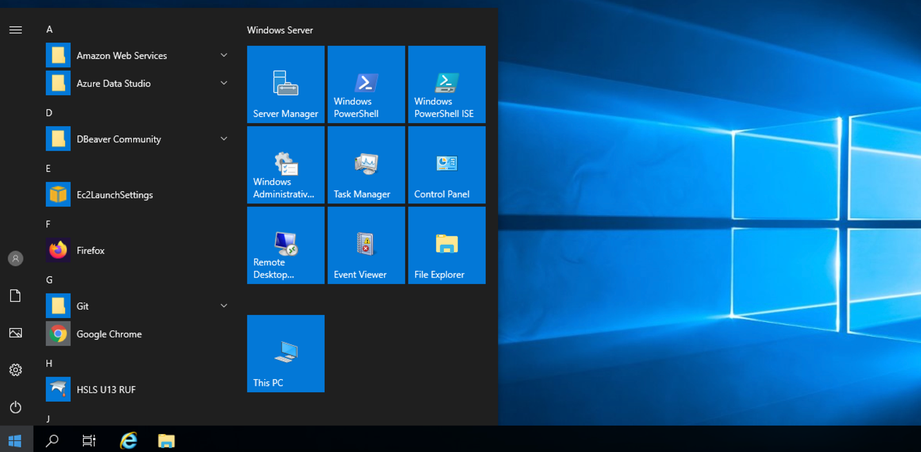The height and width of the screenshot is (452, 921).
Task: Open the Control Panel tile
Action: coord(446,165)
